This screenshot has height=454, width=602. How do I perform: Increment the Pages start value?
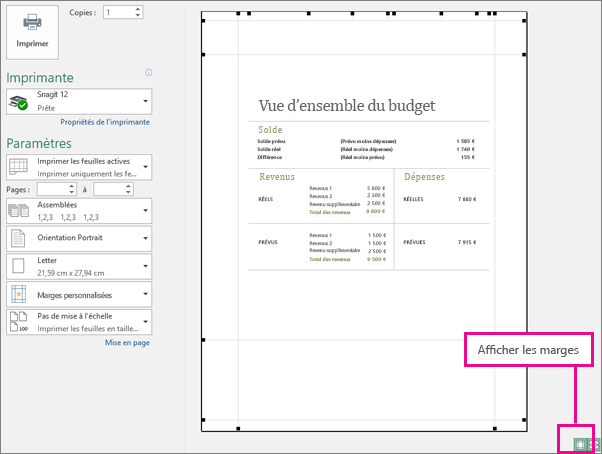click(72, 186)
